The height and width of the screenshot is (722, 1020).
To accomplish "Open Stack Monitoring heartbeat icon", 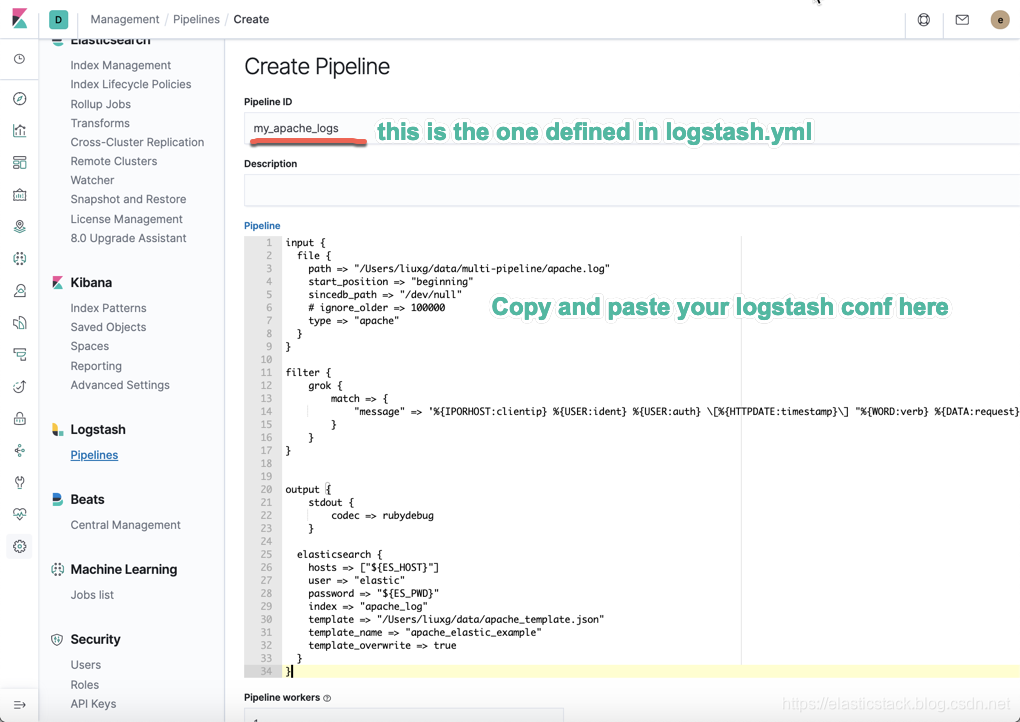I will coord(20,514).
